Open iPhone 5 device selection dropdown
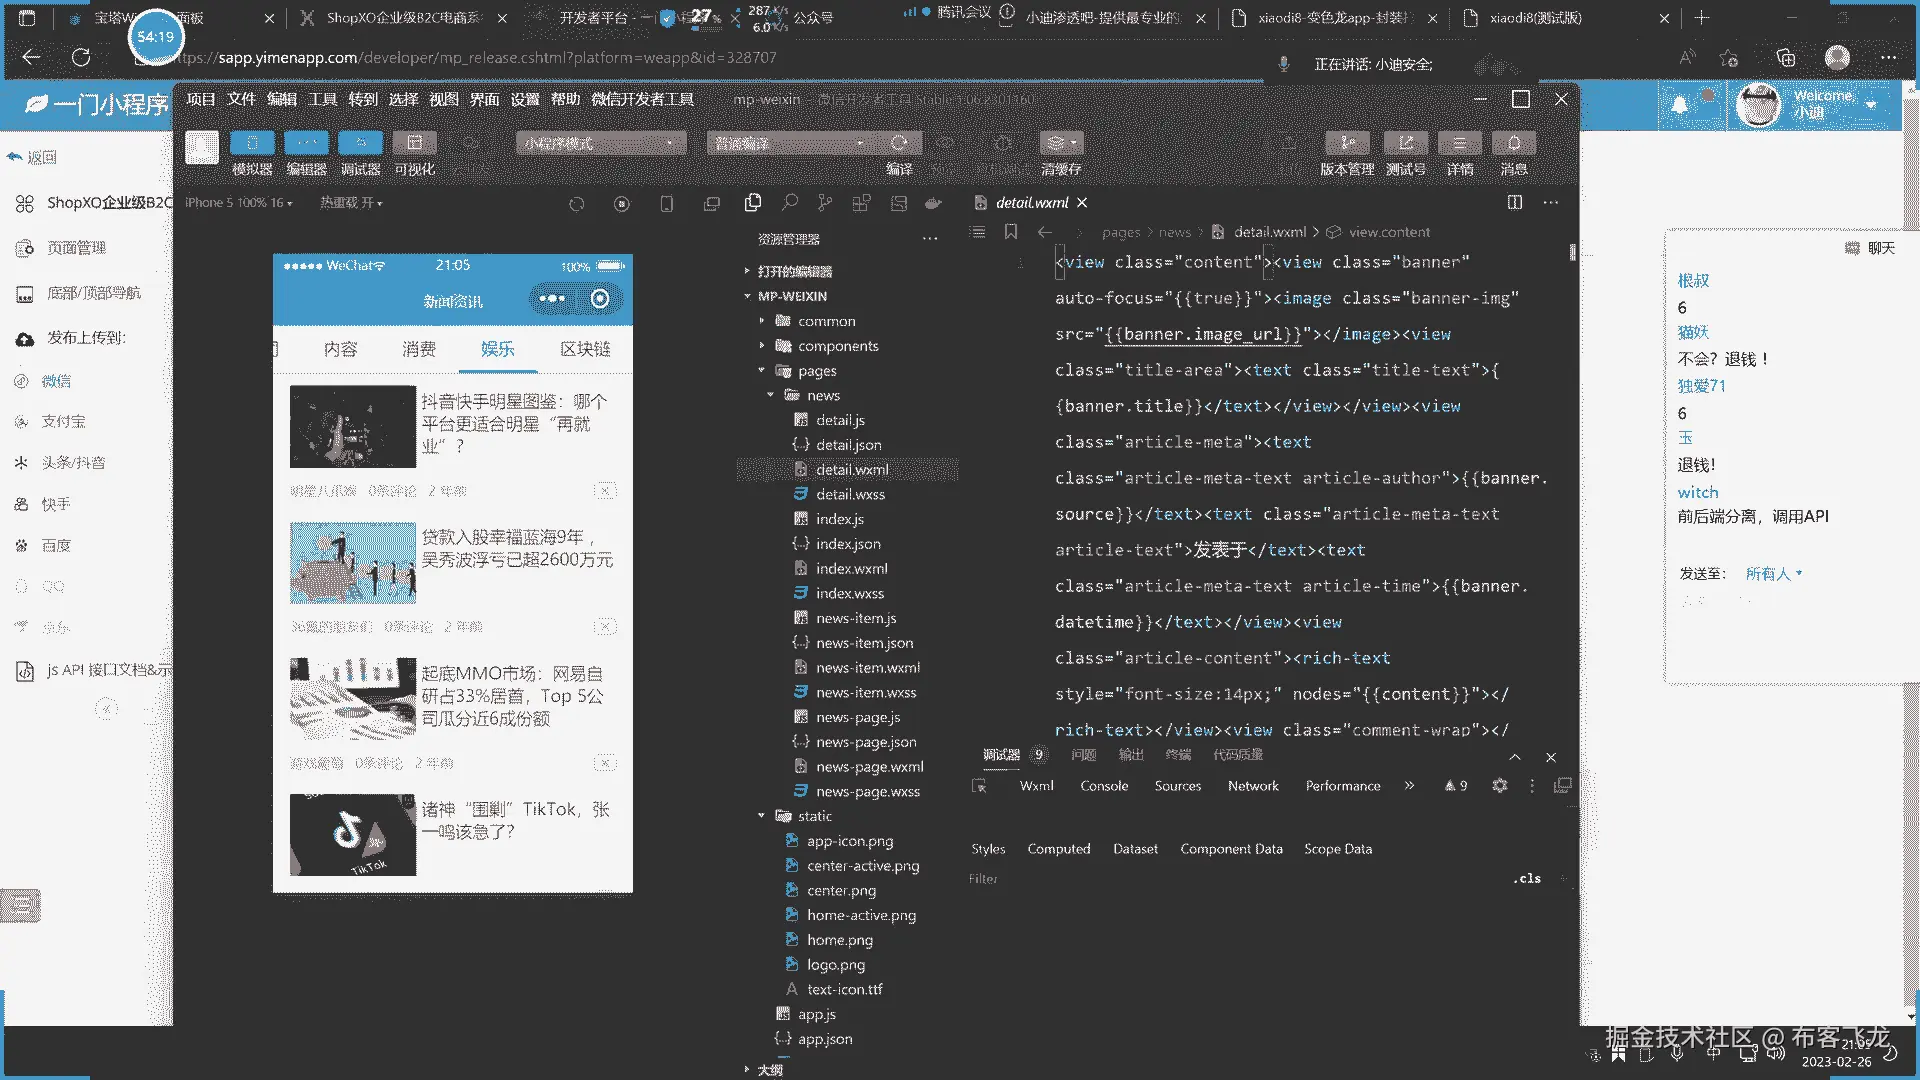The height and width of the screenshot is (1080, 1920). [x=239, y=203]
